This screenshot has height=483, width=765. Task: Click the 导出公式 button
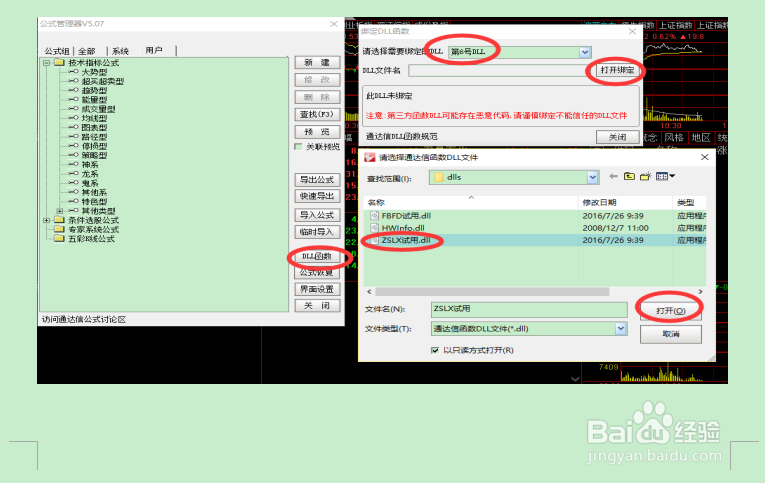tap(317, 180)
